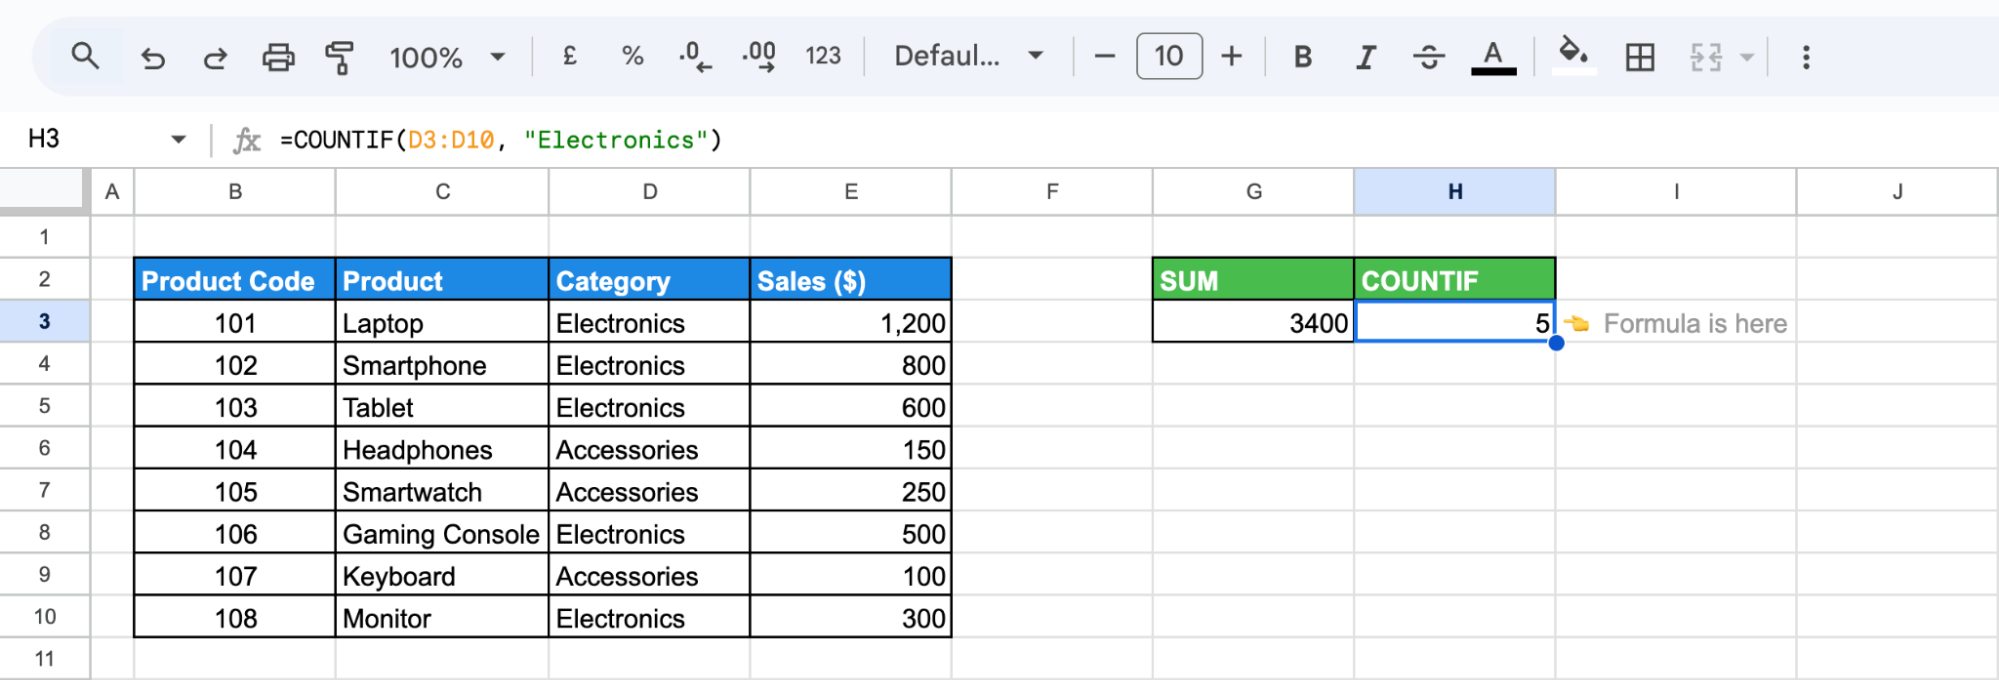Select column H header
Image resolution: width=1999 pixels, height=681 pixels.
pos(1455,192)
